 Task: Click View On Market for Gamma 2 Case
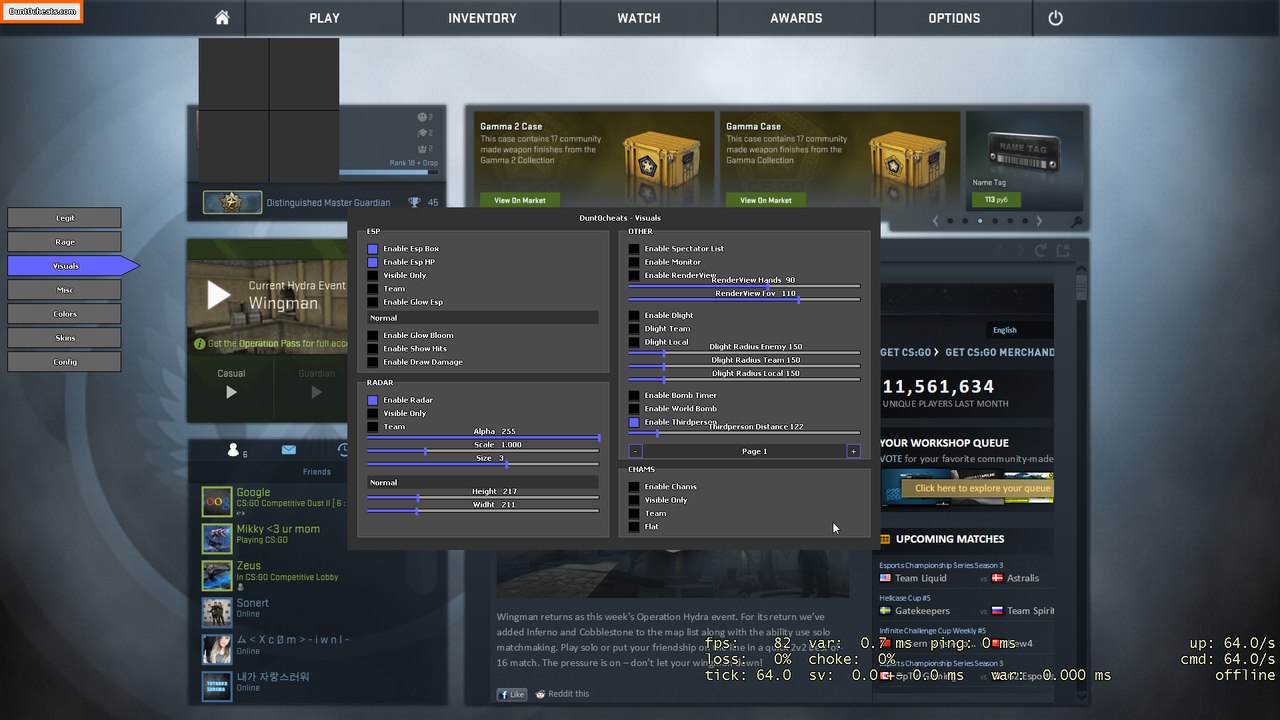click(x=519, y=200)
